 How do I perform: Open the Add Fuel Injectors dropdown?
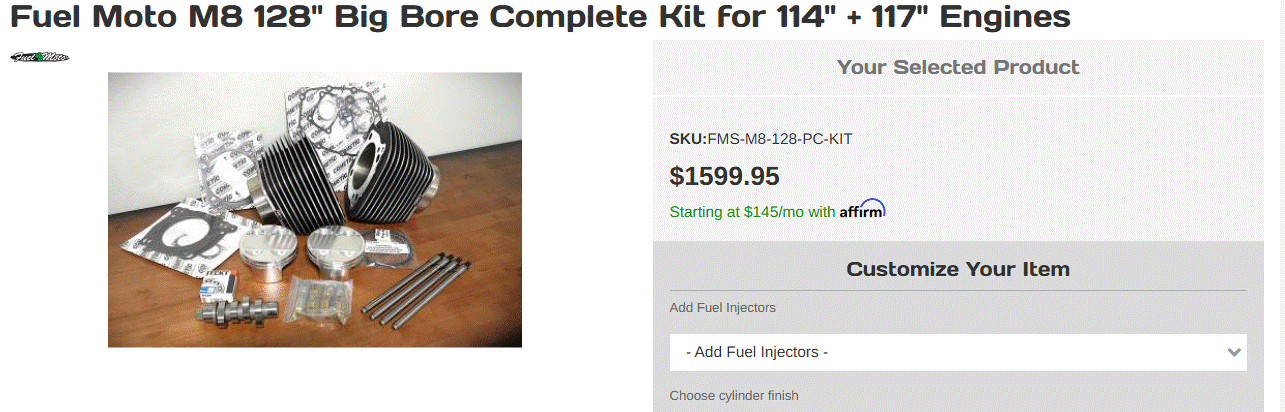pos(957,352)
